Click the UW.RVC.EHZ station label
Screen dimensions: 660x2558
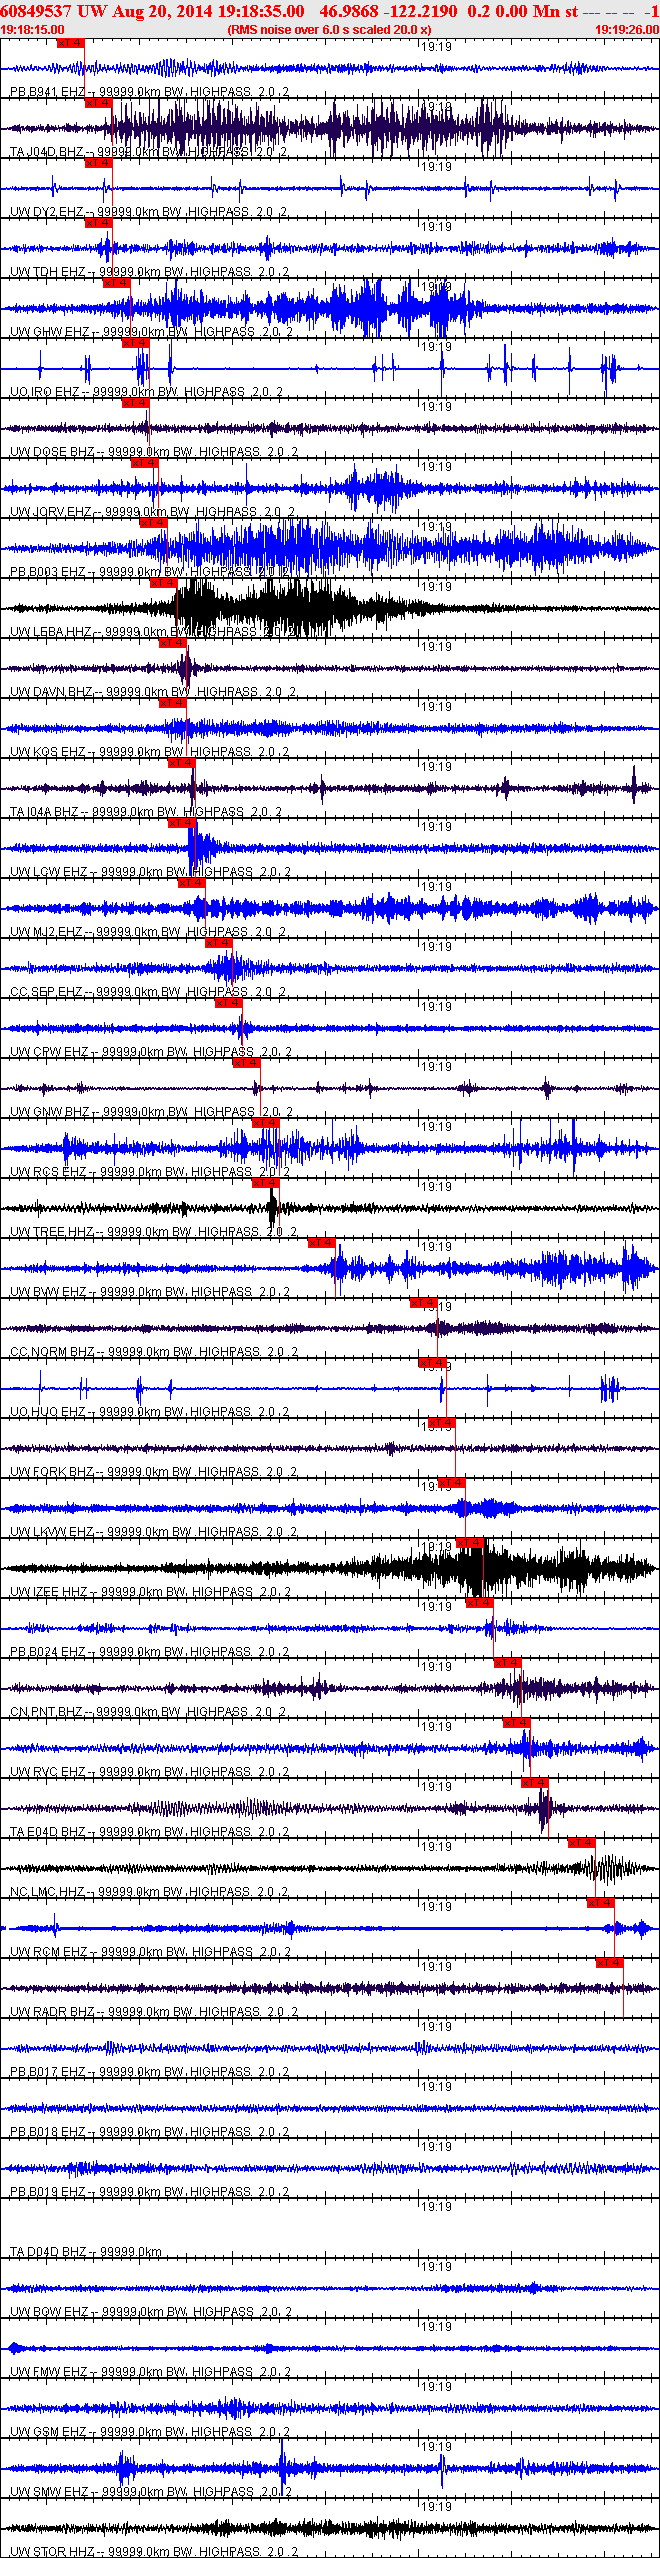click(x=48, y=1772)
